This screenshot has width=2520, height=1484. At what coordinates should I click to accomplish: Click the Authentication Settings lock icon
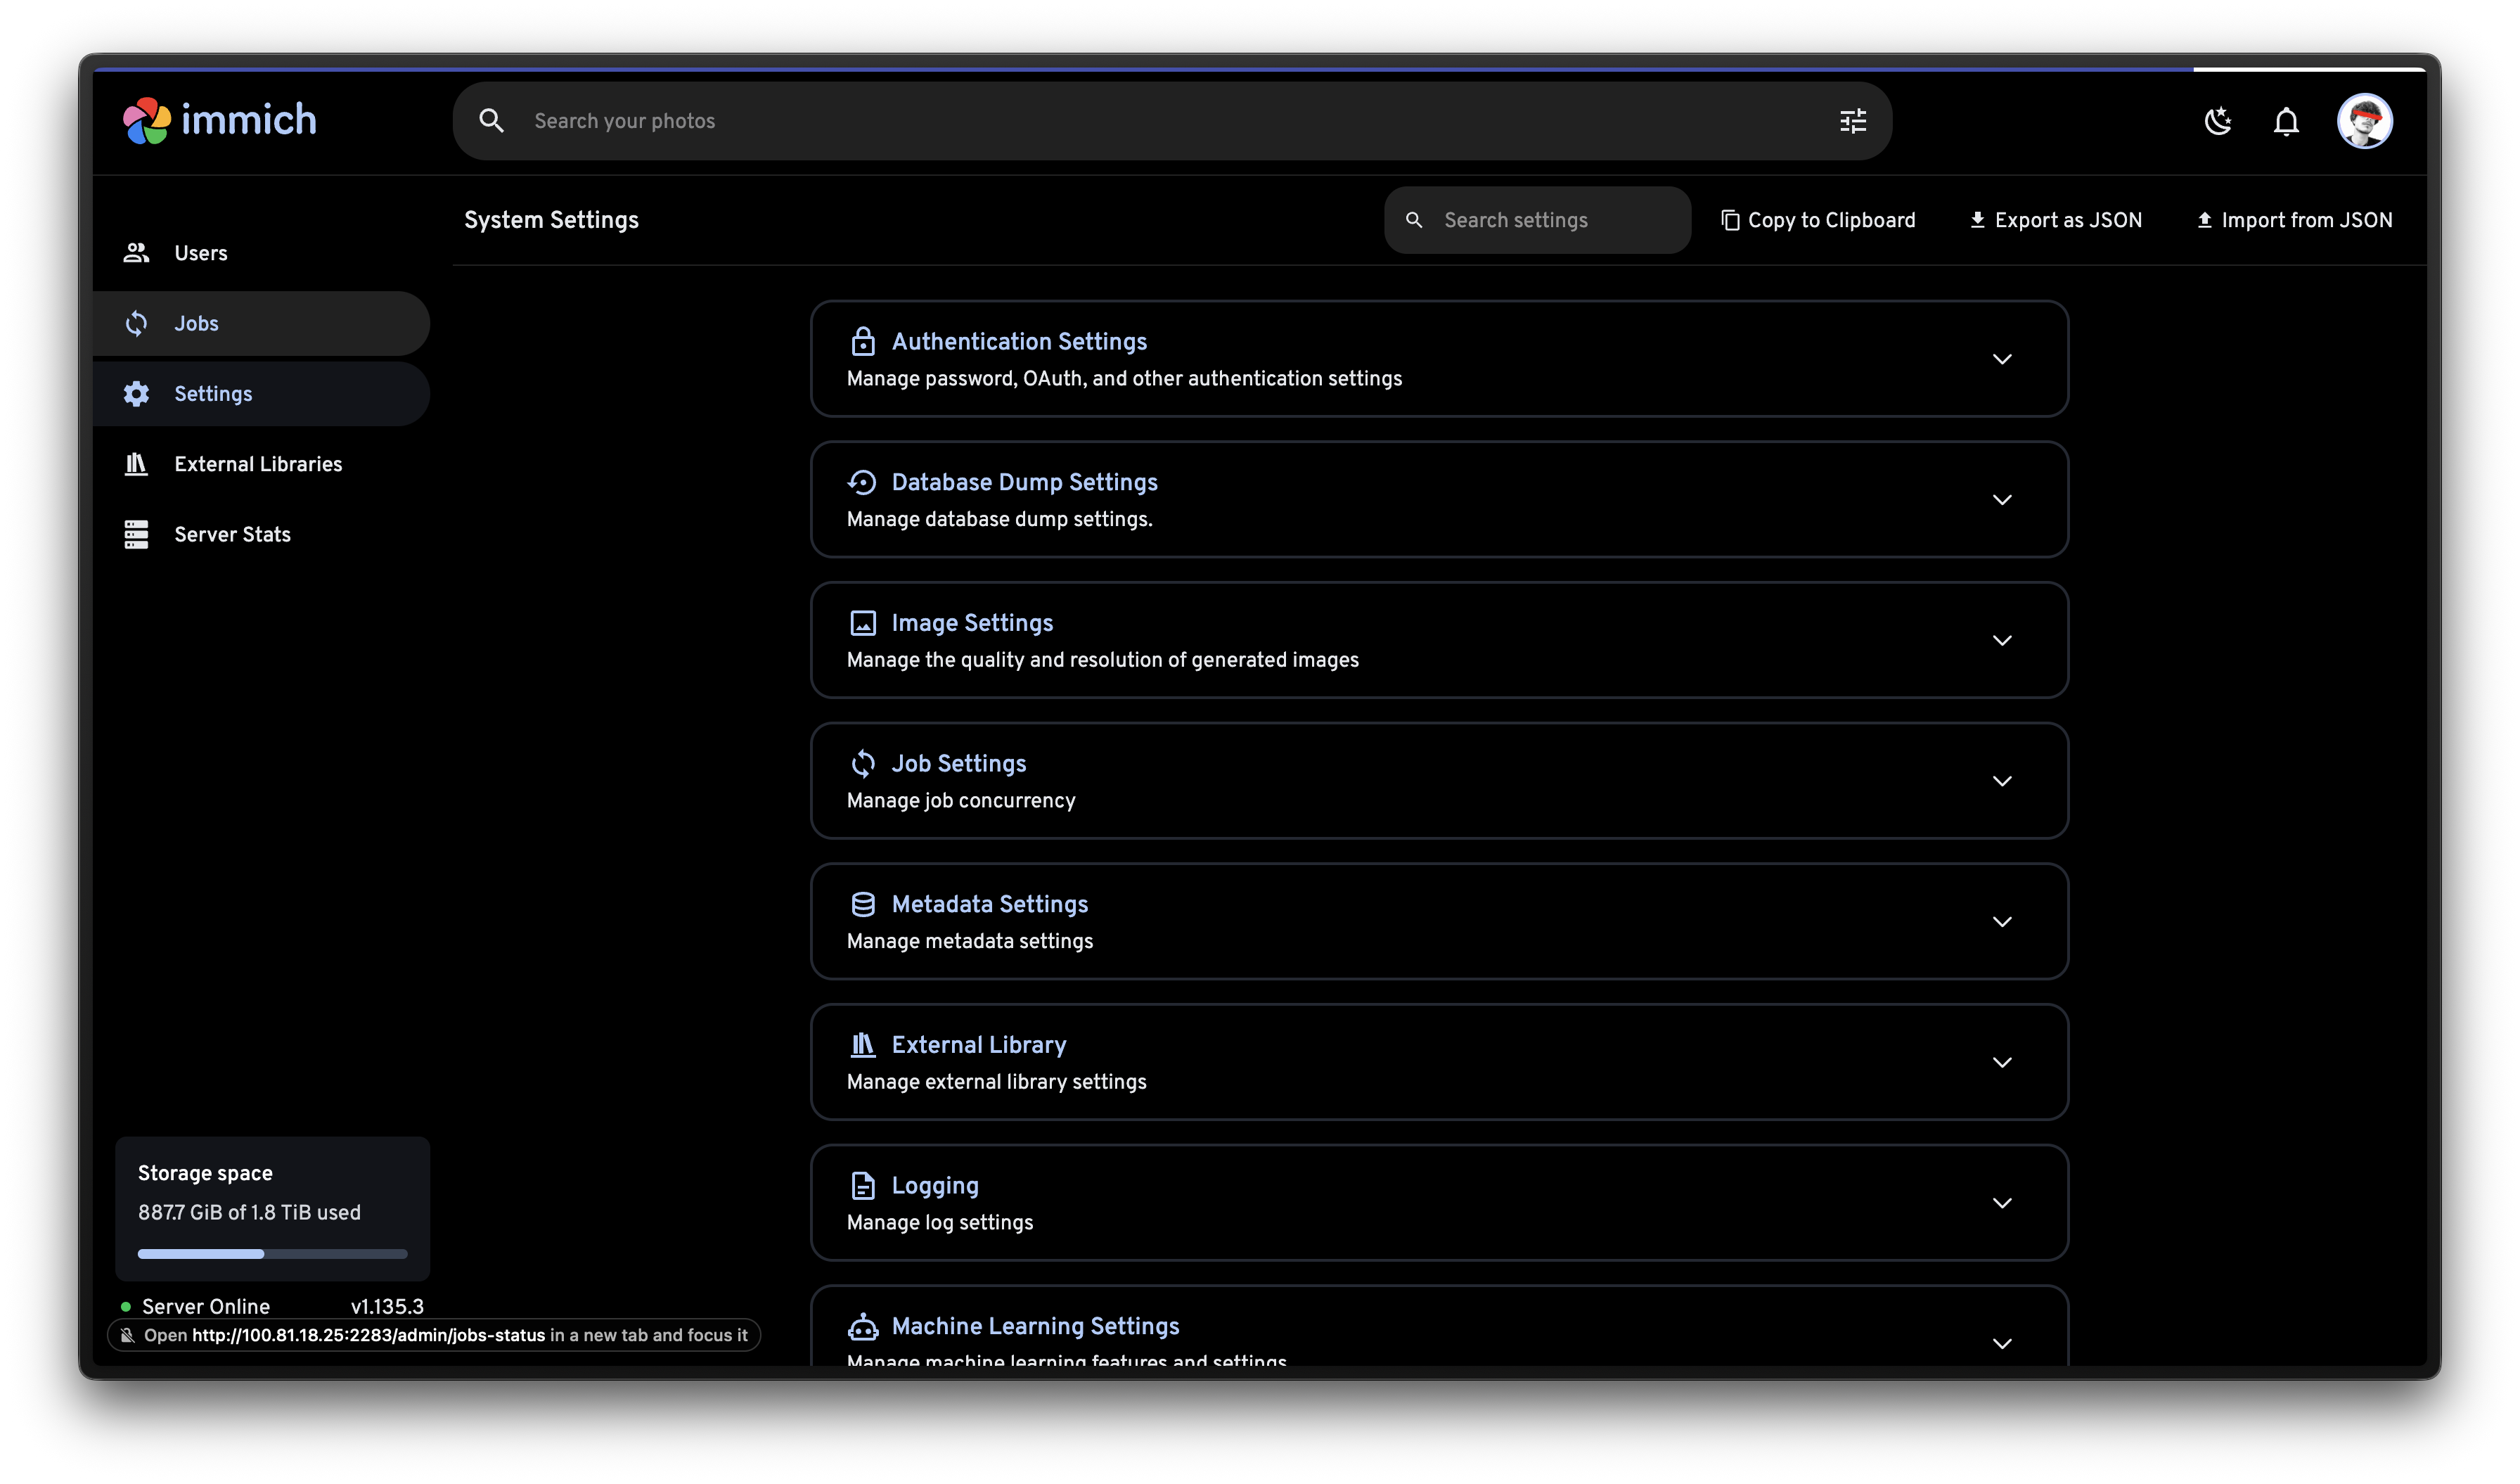point(862,342)
